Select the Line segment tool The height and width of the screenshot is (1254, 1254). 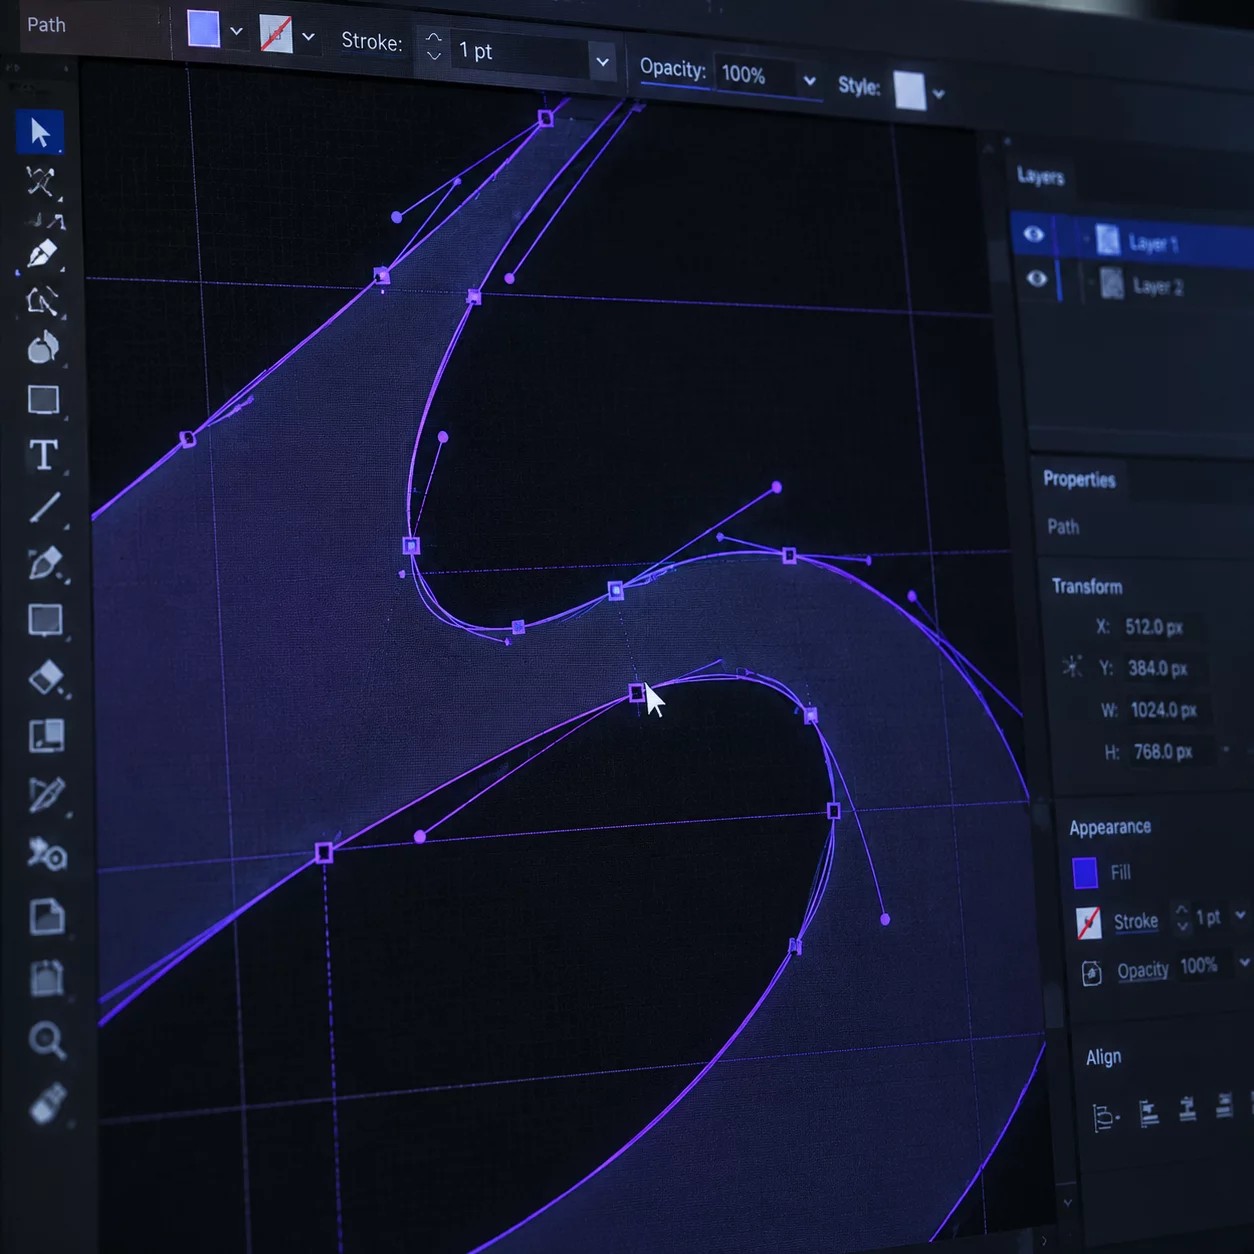(x=44, y=508)
